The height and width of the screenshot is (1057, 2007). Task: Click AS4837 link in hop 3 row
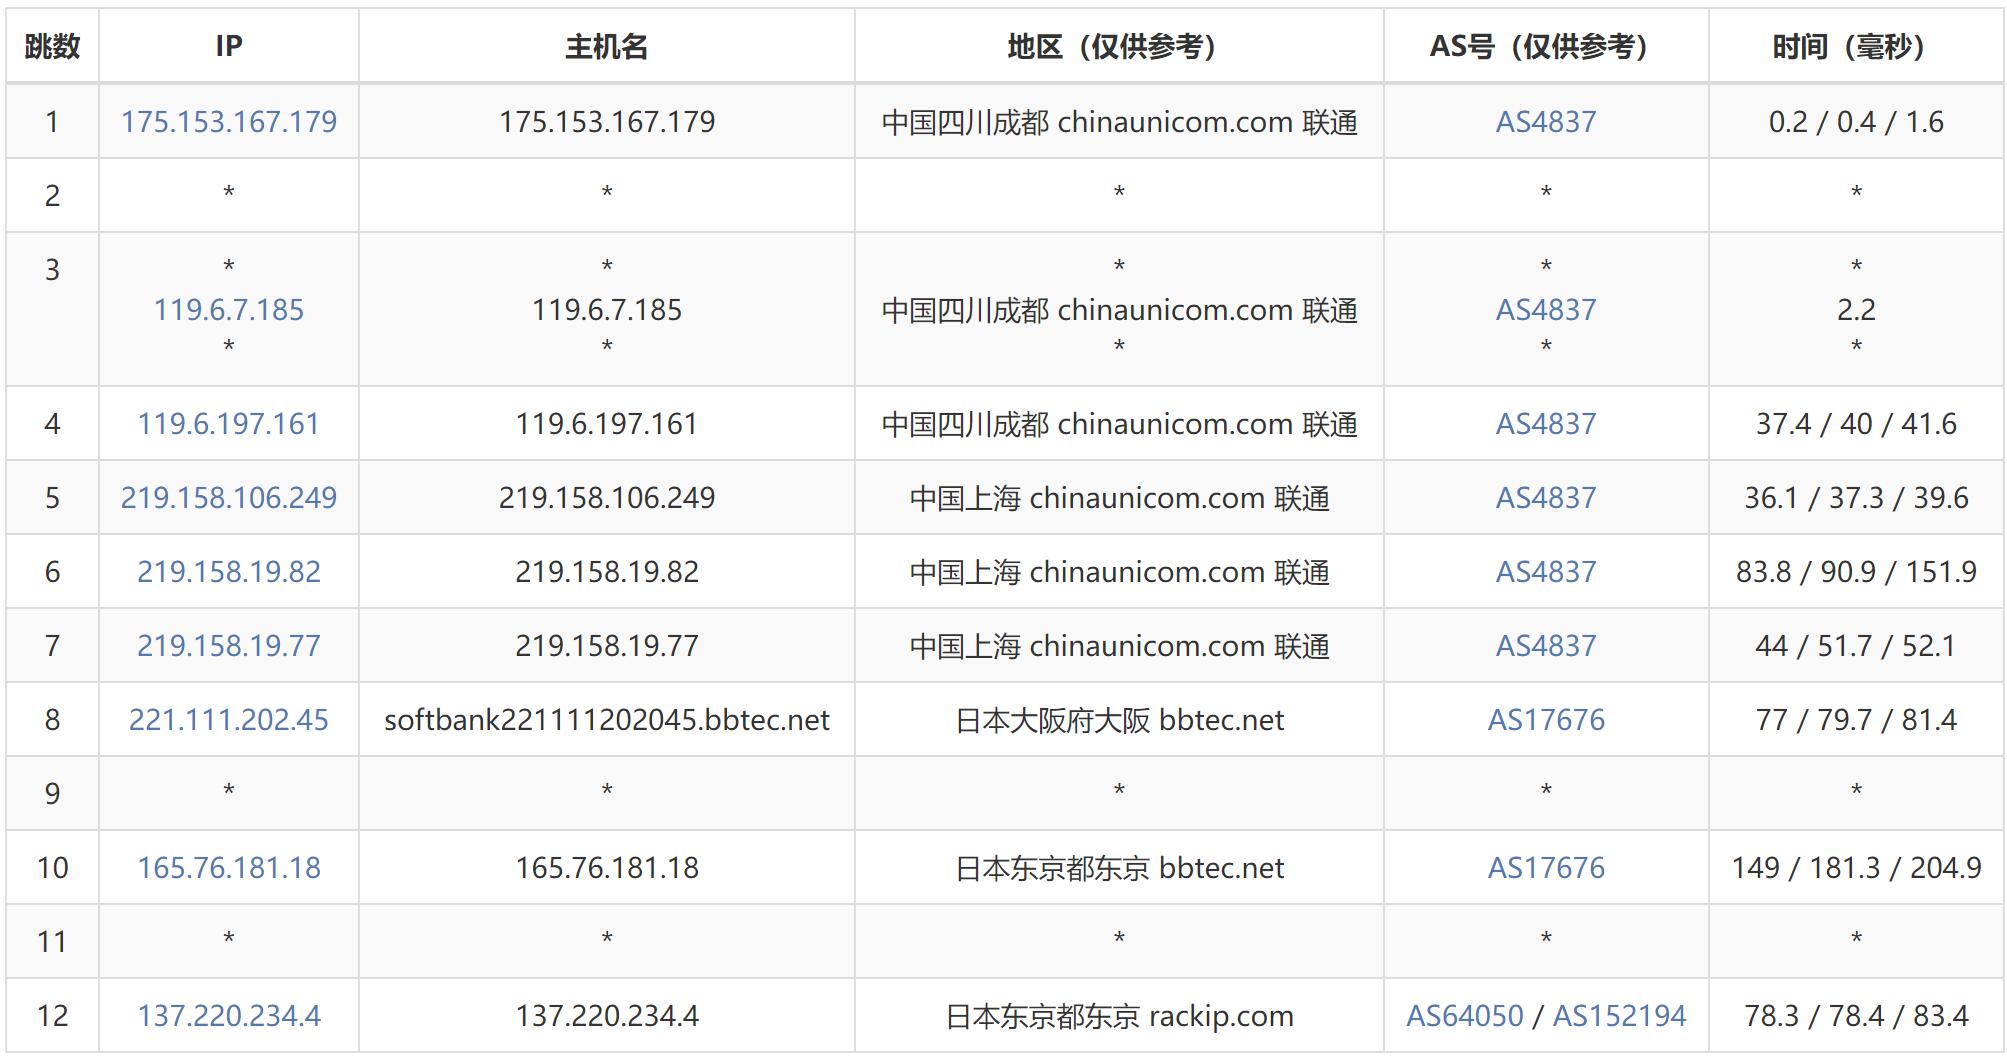point(1546,310)
